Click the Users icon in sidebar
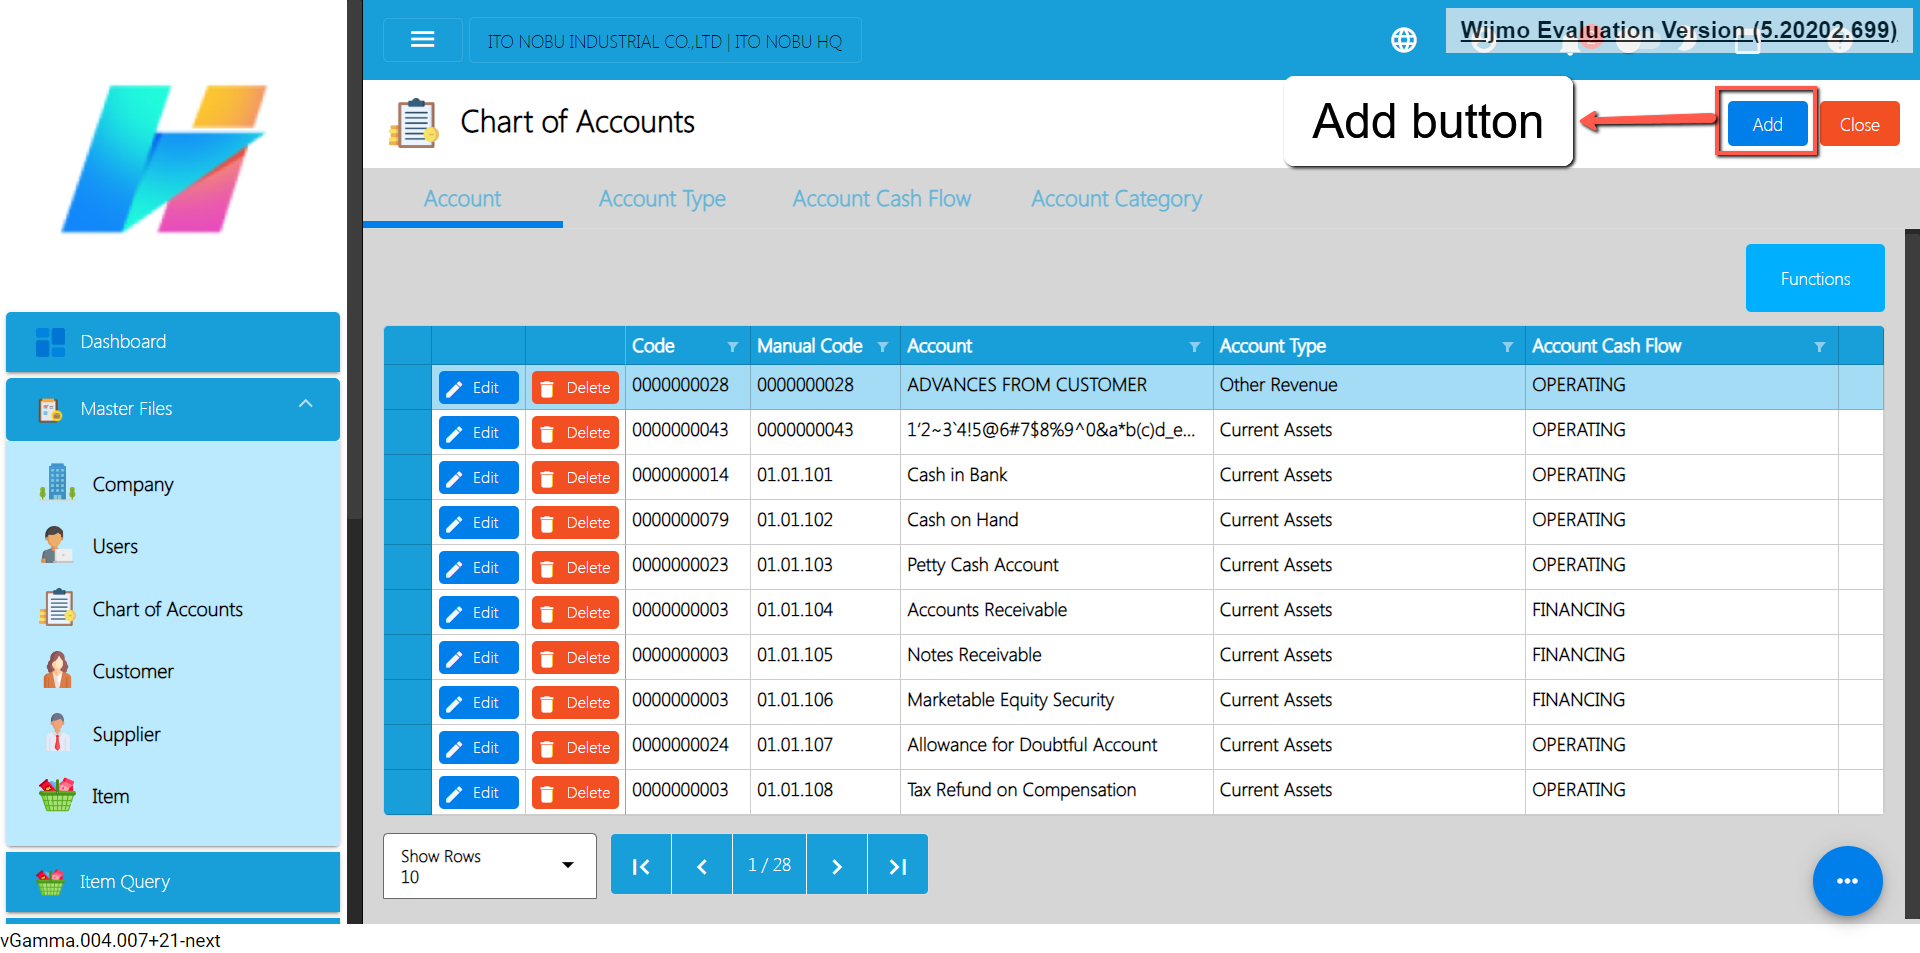The image size is (1920, 953). tap(57, 546)
